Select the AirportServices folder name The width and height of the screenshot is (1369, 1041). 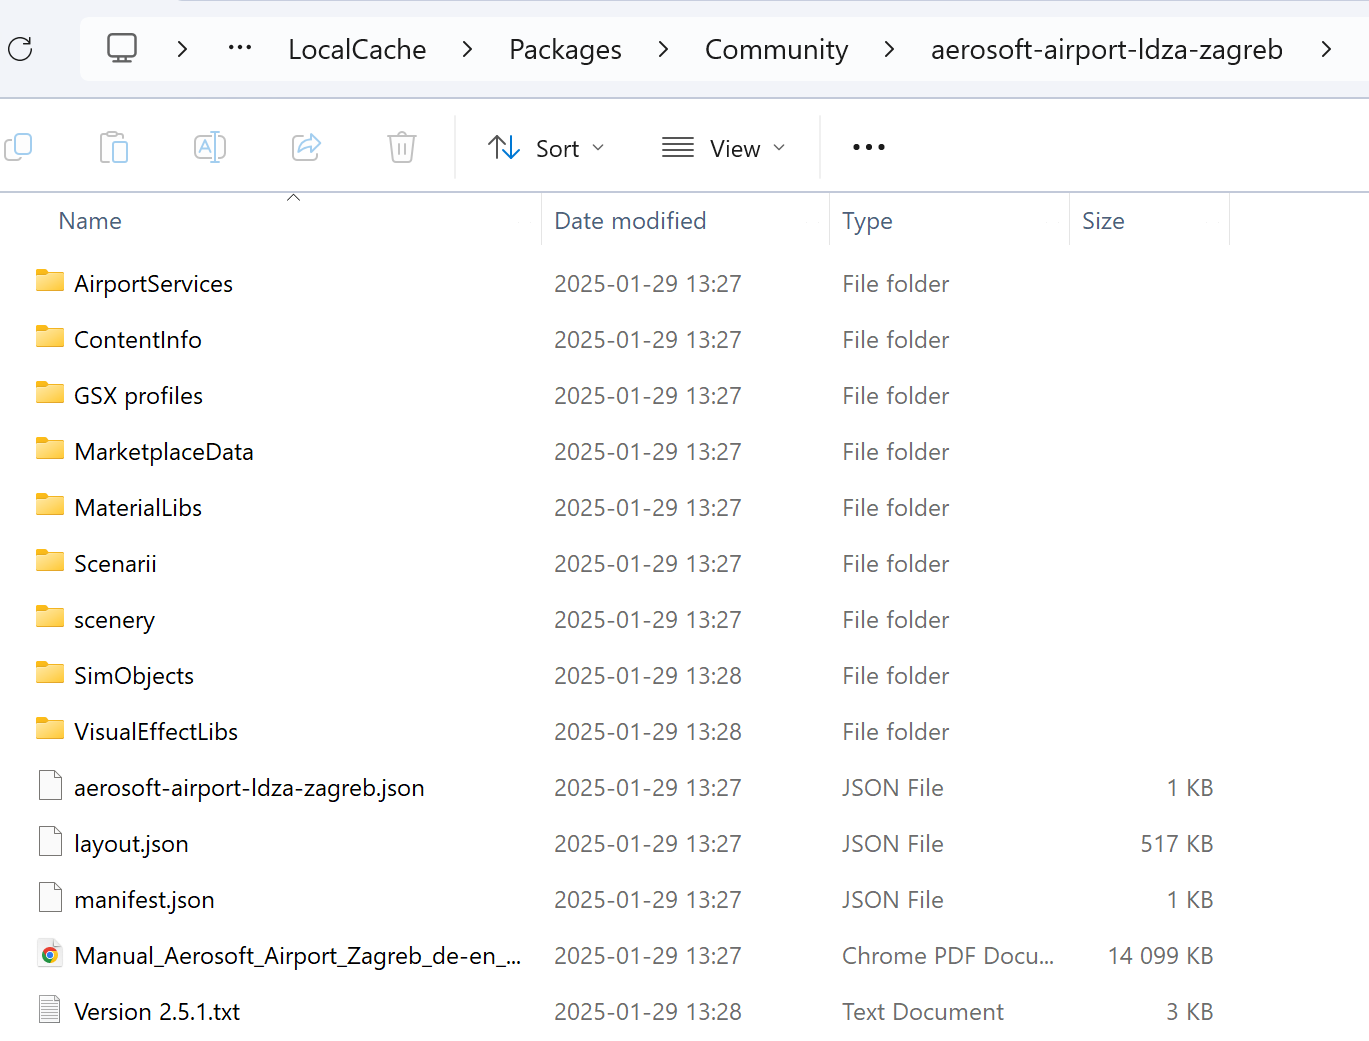coord(153,284)
